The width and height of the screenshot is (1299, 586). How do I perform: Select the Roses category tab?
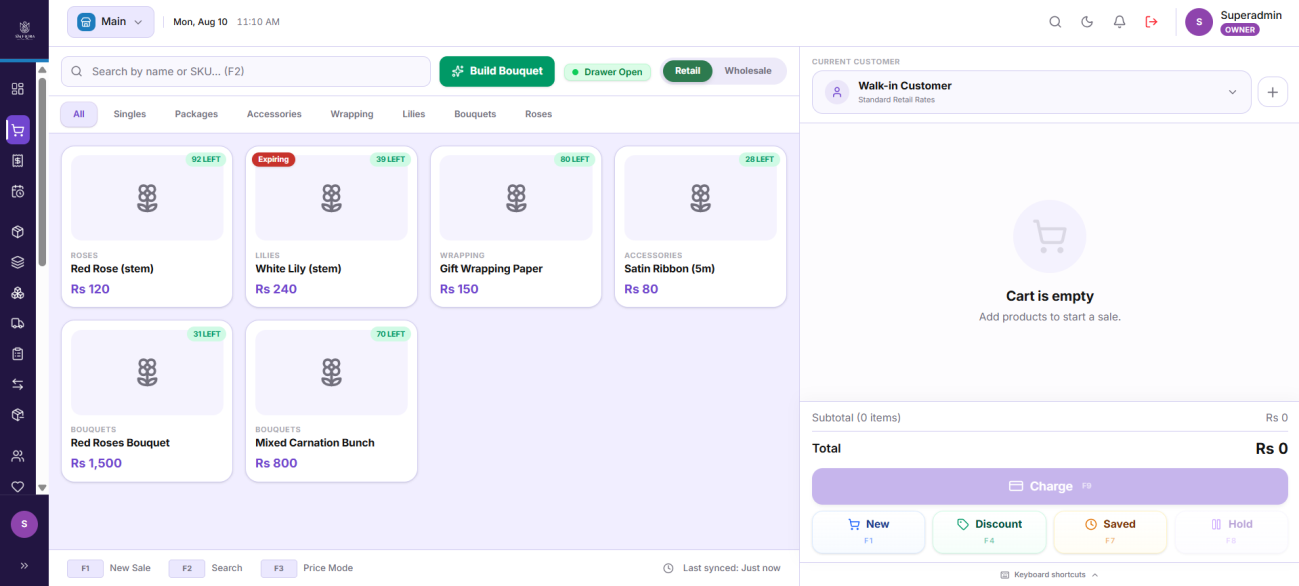[x=538, y=114]
